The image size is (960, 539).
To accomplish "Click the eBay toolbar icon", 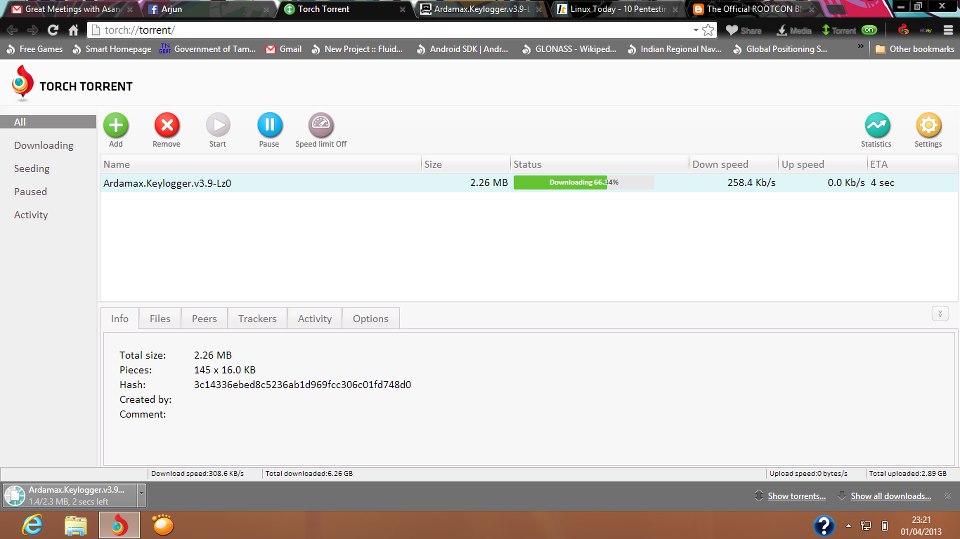I will (926, 30).
